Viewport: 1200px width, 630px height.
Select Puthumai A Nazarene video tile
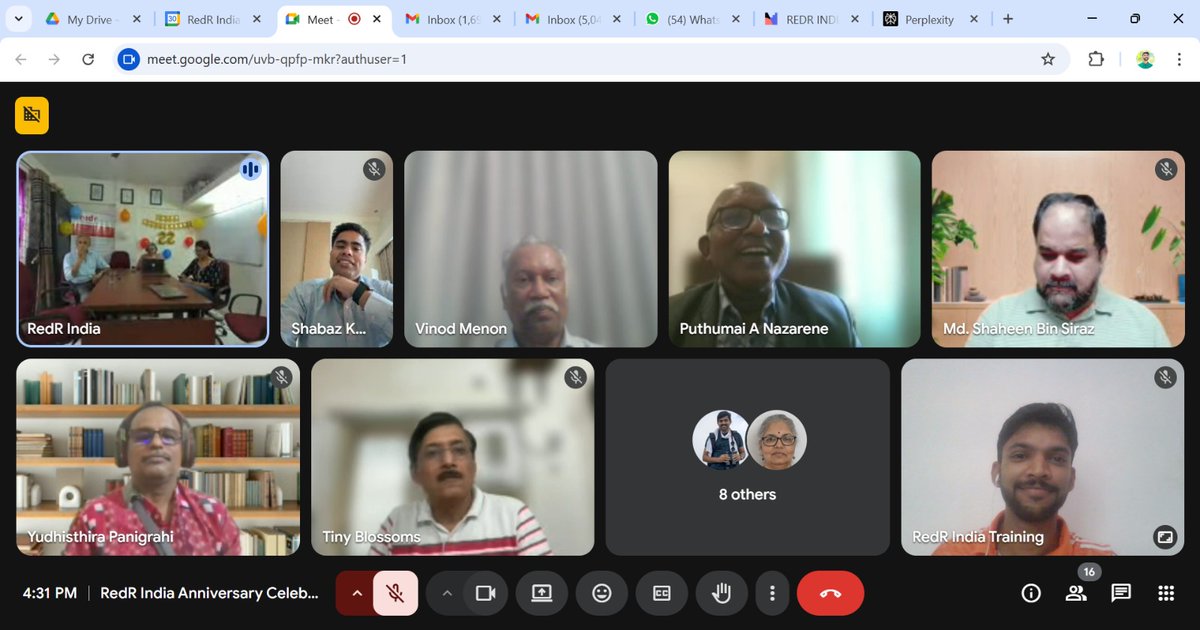click(x=794, y=249)
